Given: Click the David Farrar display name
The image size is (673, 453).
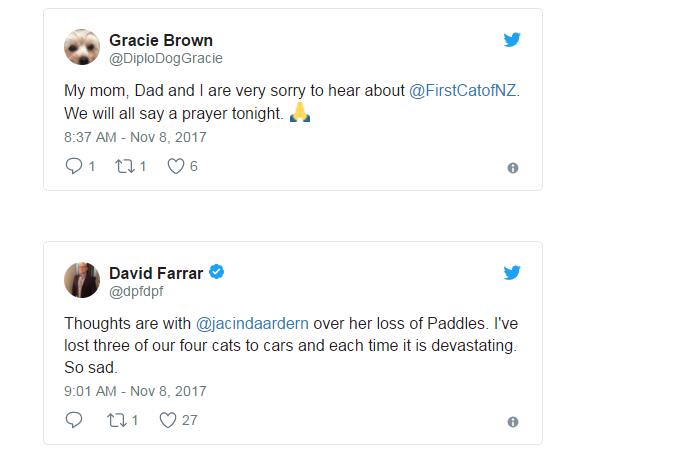Looking at the screenshot, I should 157,271.
